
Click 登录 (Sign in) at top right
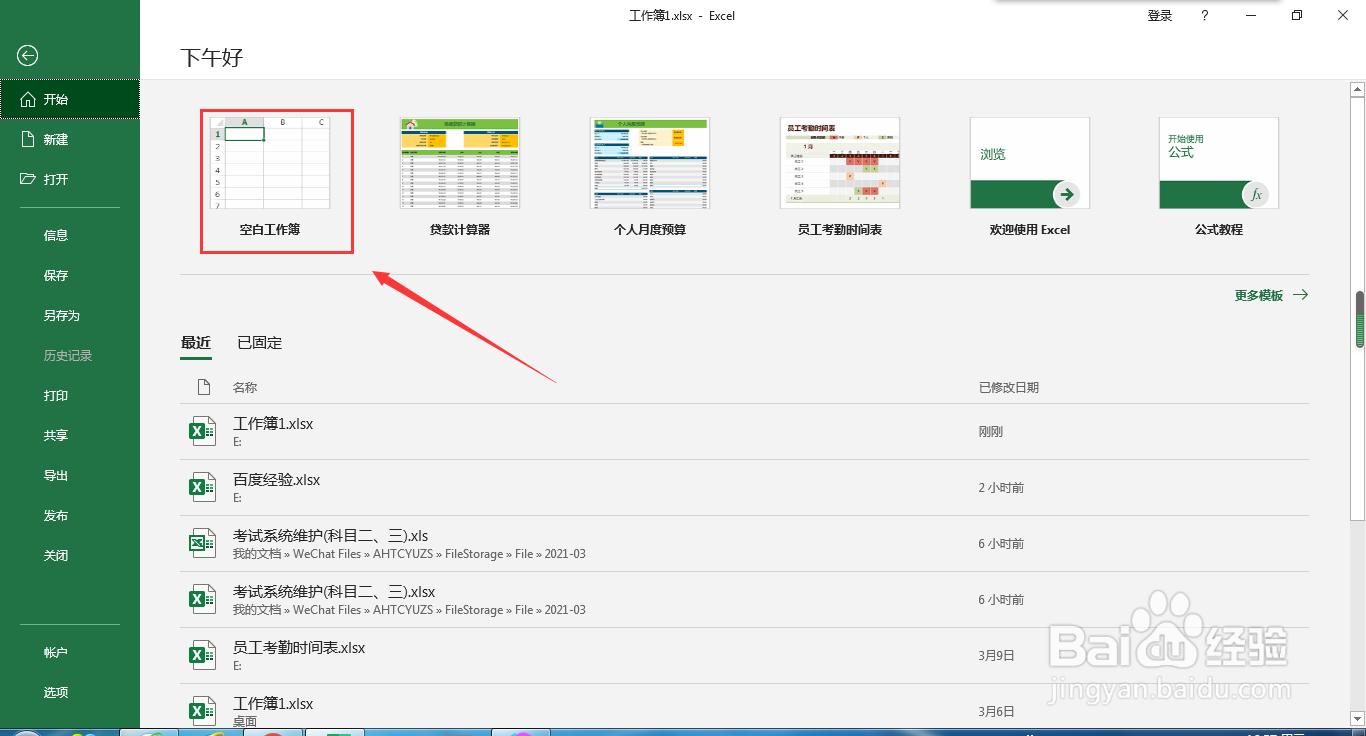[1156, 15]
